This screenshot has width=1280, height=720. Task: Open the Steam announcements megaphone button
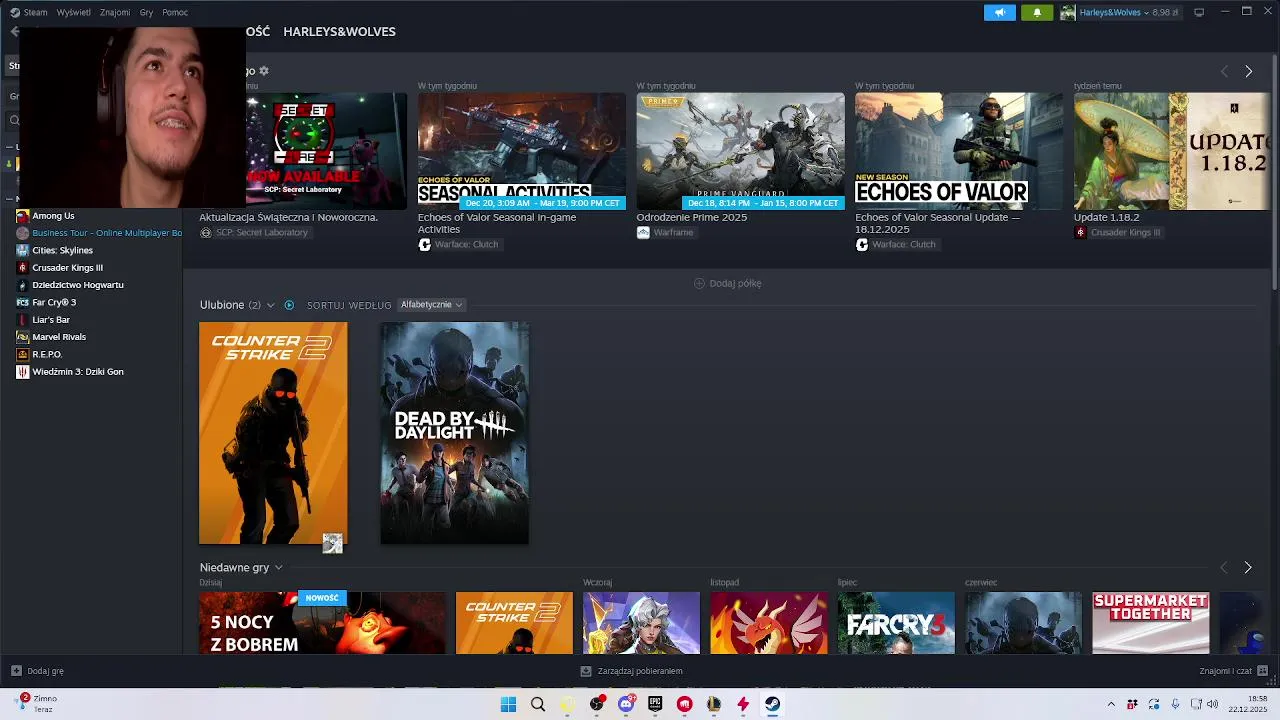point(999,12)
